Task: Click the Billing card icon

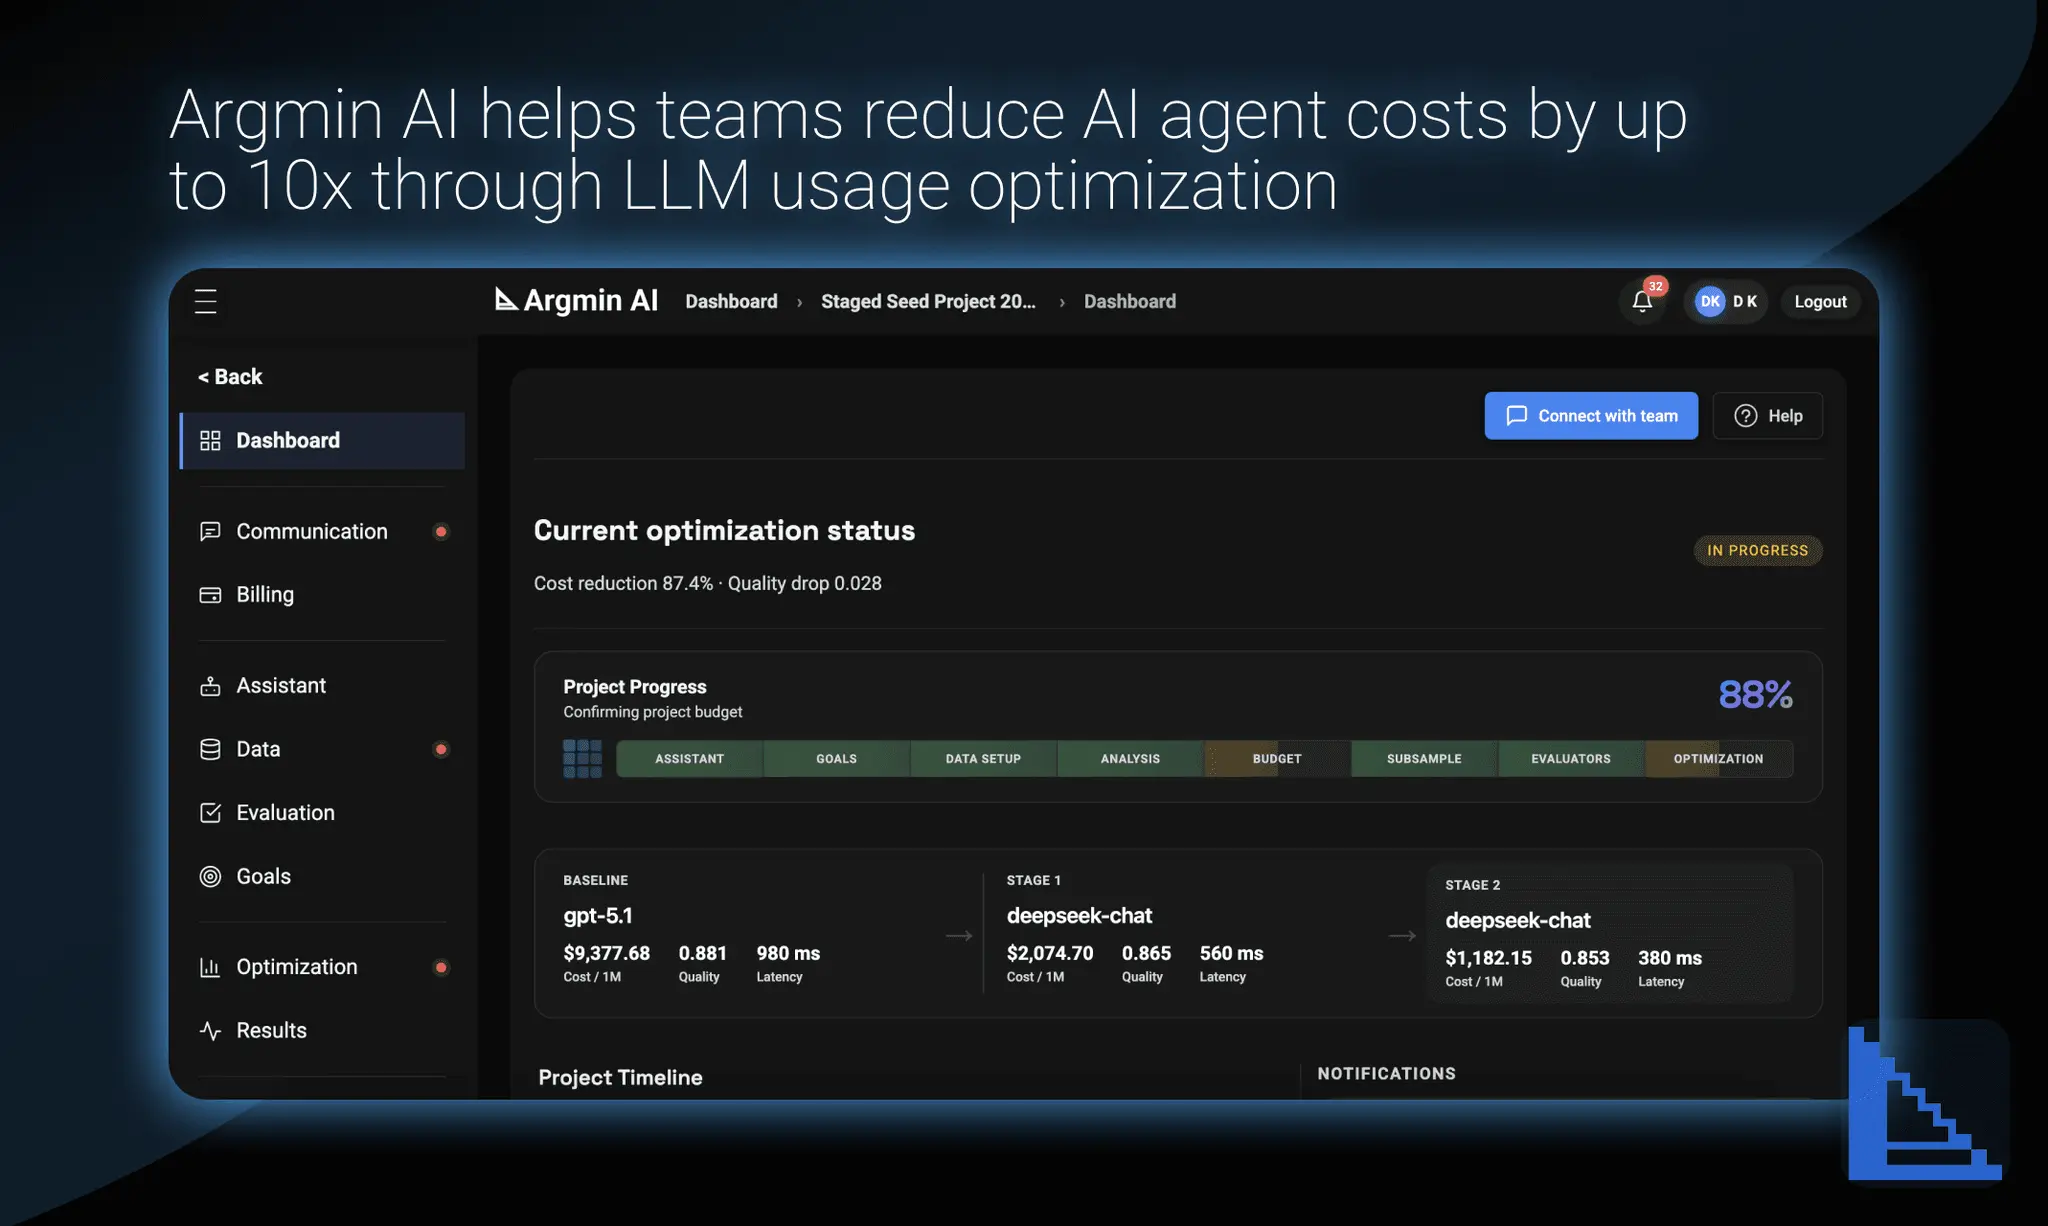Action: click(210, 595)
